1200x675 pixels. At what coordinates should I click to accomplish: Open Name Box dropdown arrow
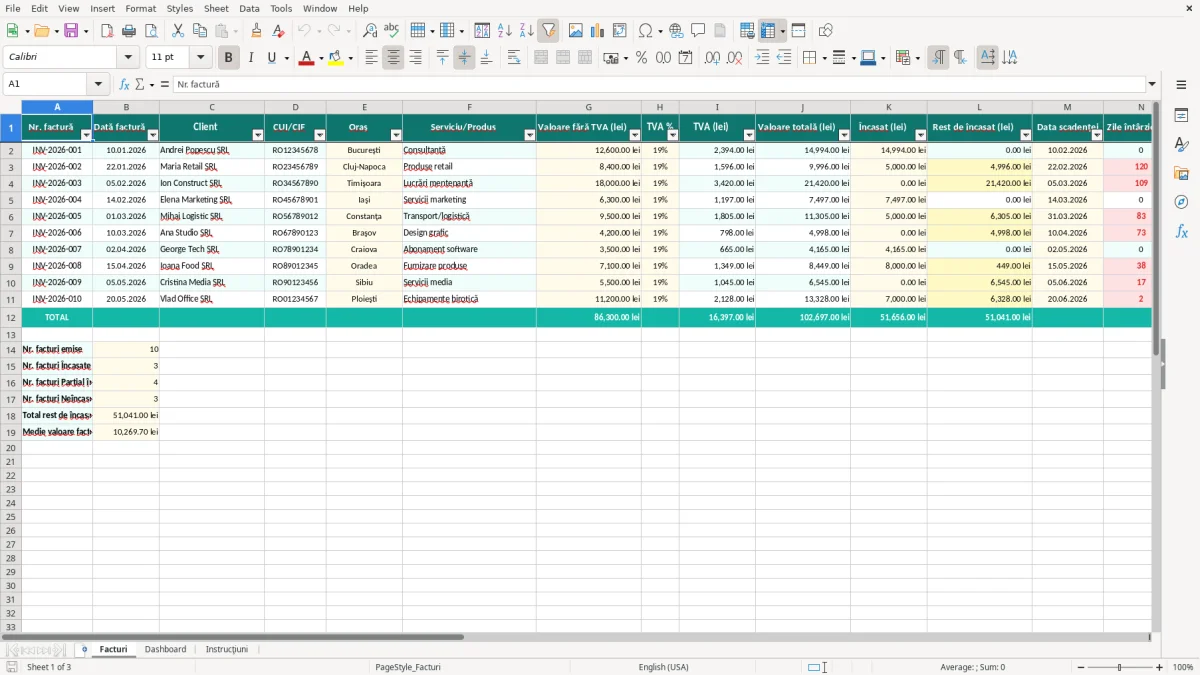tap(98, 85)
